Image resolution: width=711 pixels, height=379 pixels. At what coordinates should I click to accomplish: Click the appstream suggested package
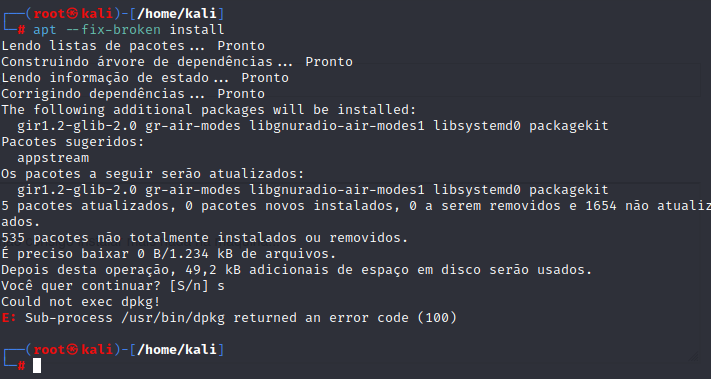53,158
